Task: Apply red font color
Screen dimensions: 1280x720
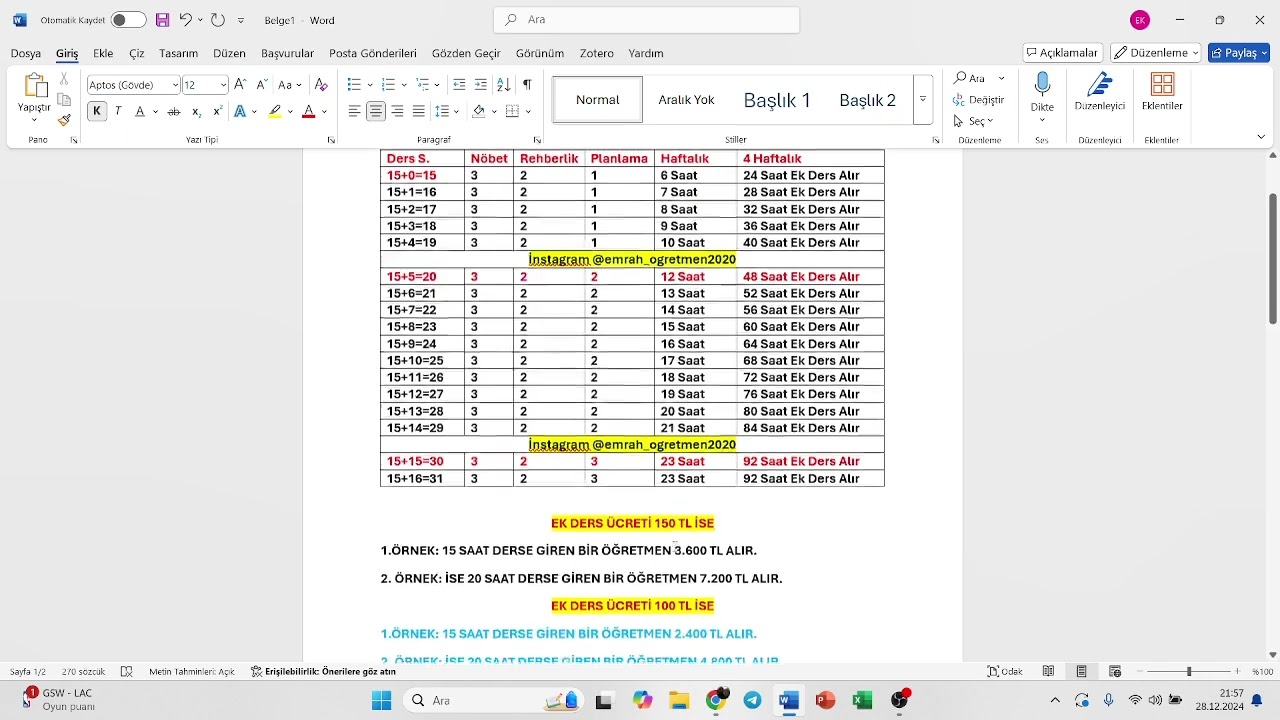Action: [x=308, y=112]
